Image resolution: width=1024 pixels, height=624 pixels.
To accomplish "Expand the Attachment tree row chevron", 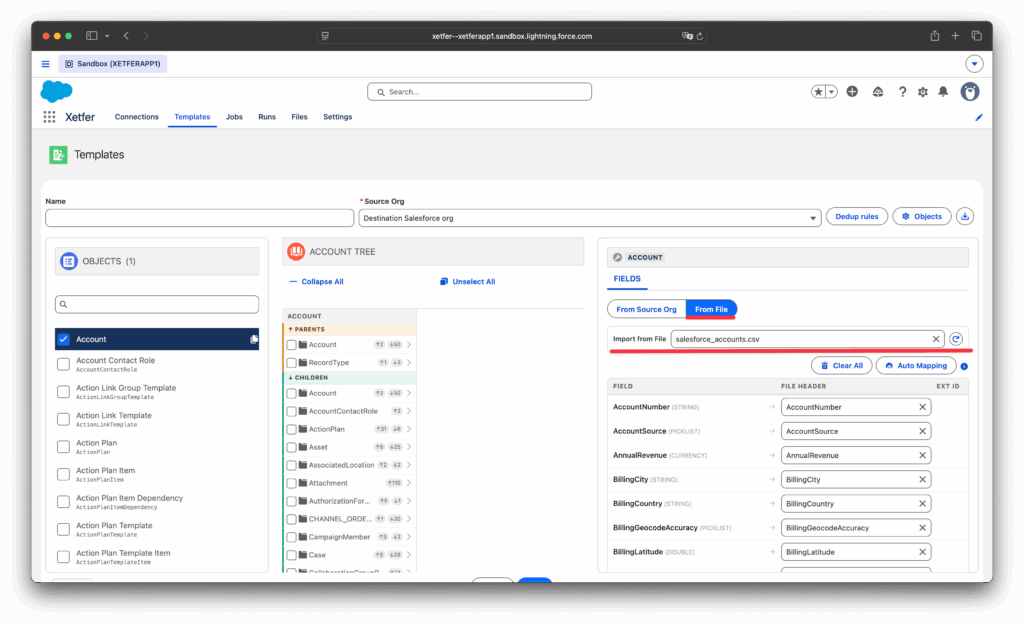I will (409, 483).
